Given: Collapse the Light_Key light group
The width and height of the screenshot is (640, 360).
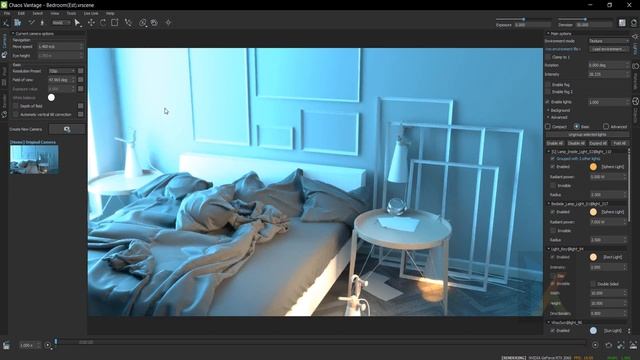Looking at the screenshot, I should pyautogui.click(x=549, y=249).
